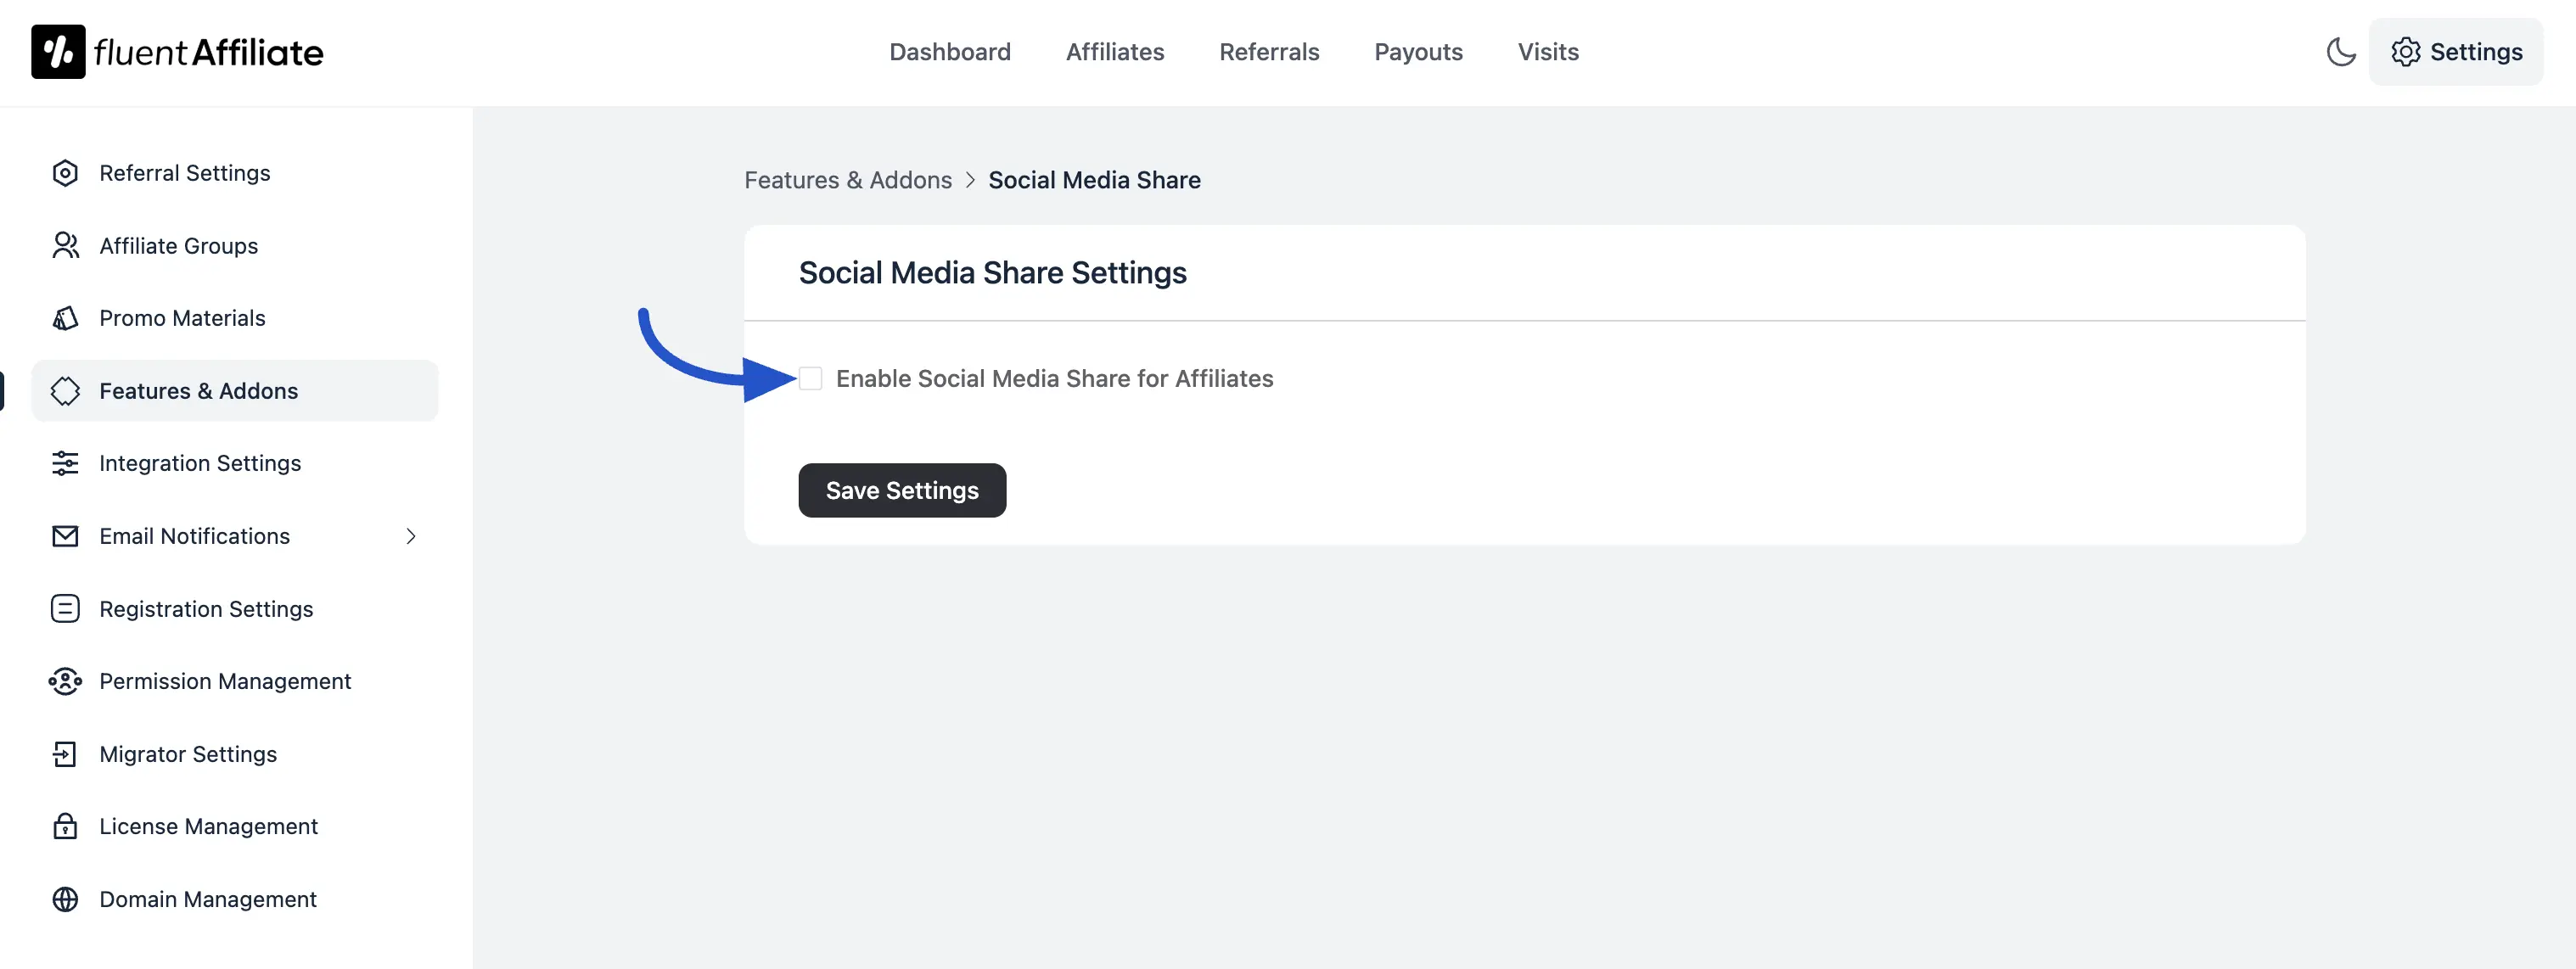
Task: Open the Features & Addons sidebar item
Action: (x=198, y=391)
